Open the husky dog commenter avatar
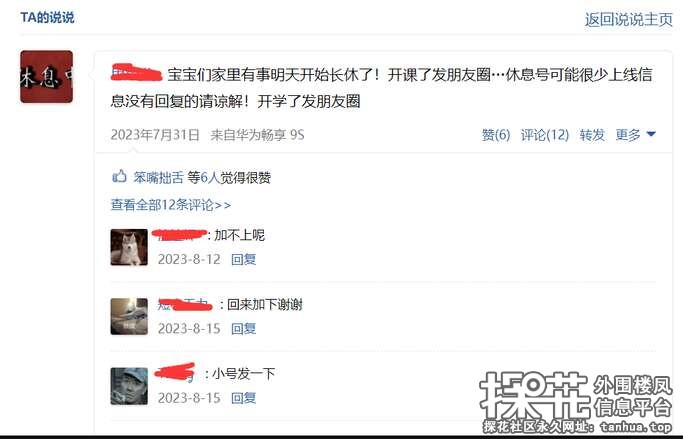This screenshot has width=683, height=439. coord(129,247)
